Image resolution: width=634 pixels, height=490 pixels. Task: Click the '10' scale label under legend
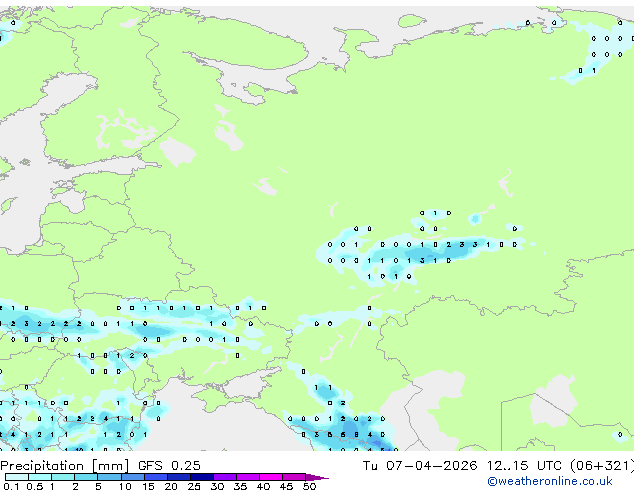[125, 486]
